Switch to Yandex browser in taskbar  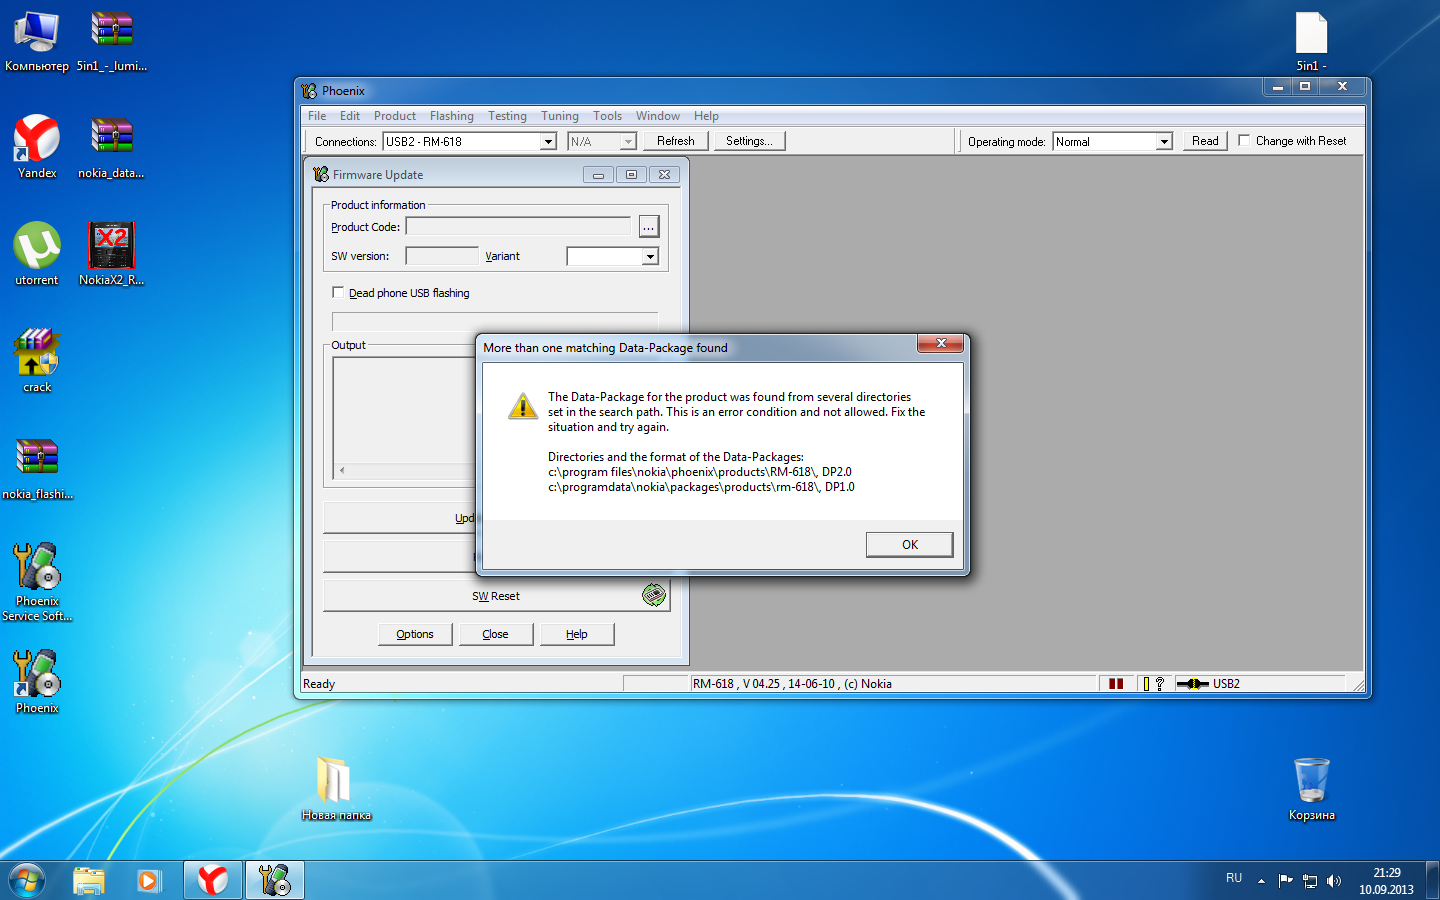[212, 880]
